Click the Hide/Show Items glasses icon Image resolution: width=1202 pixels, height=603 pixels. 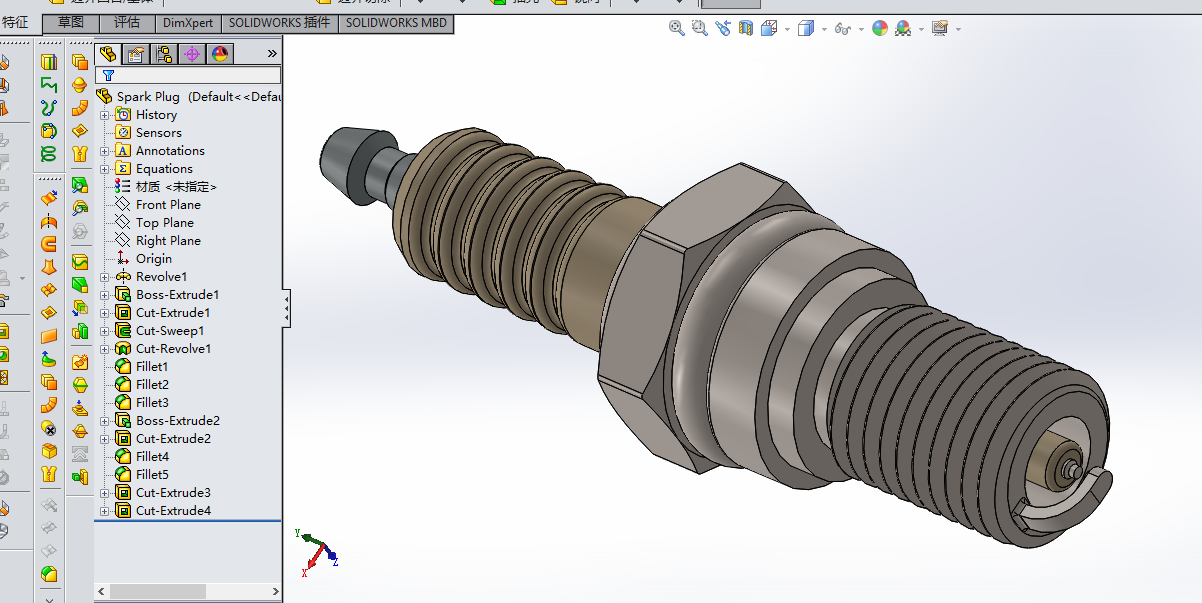842,29
